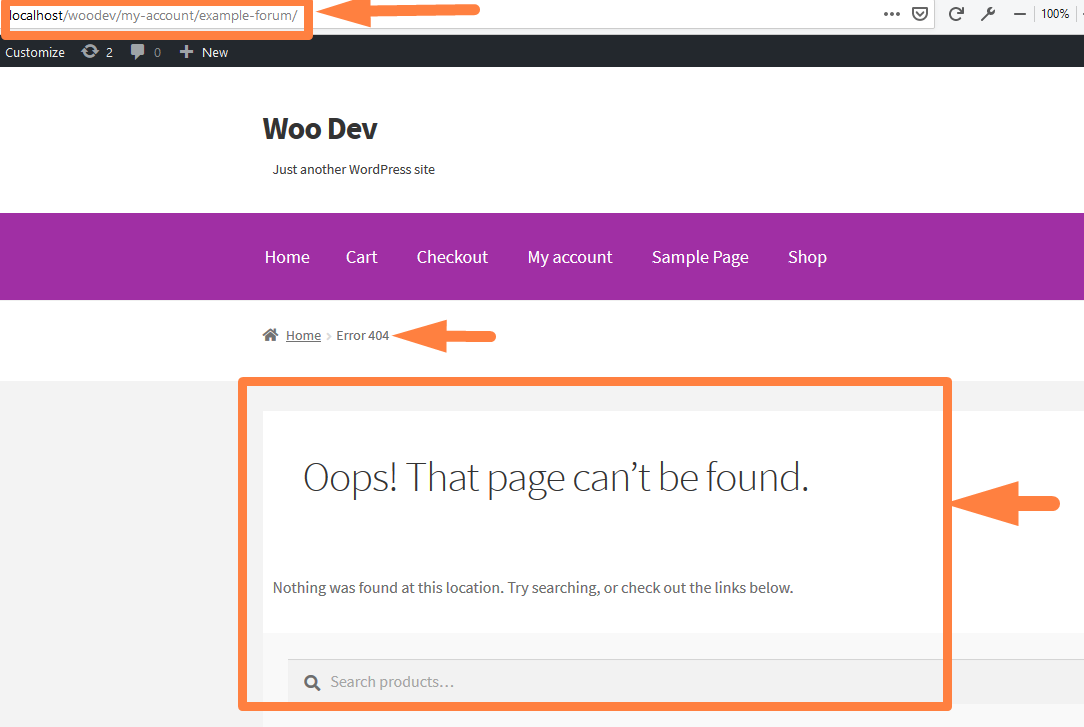Click the wrench developer tools icon
Image resolution: width=1084 pixels, height=727 pixels.
(x=988, y=14)
